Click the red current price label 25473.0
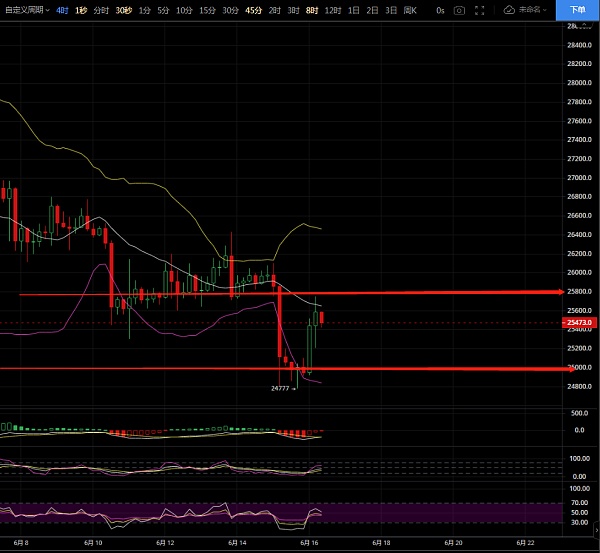This screenshot has height=553, width=600. click(x=580, y=323)
